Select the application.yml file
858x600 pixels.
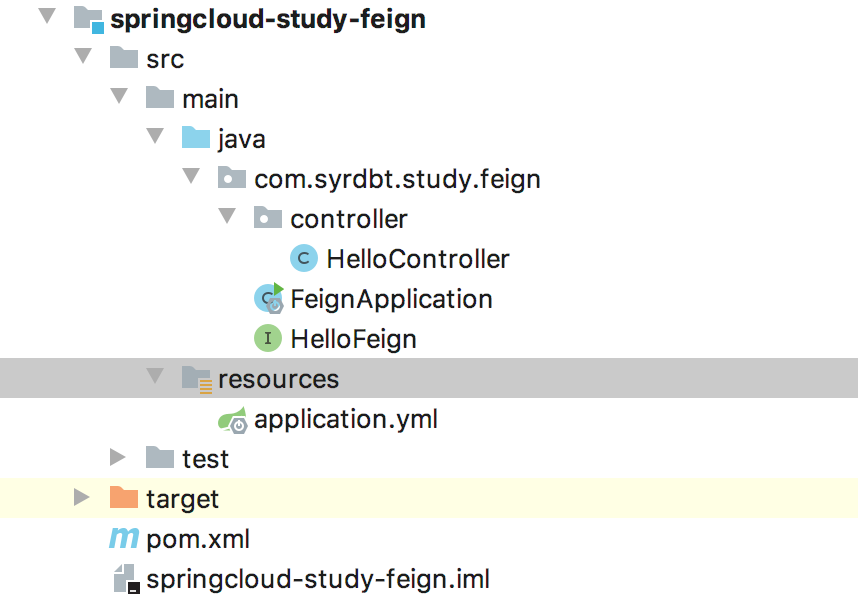click(347, 419)
